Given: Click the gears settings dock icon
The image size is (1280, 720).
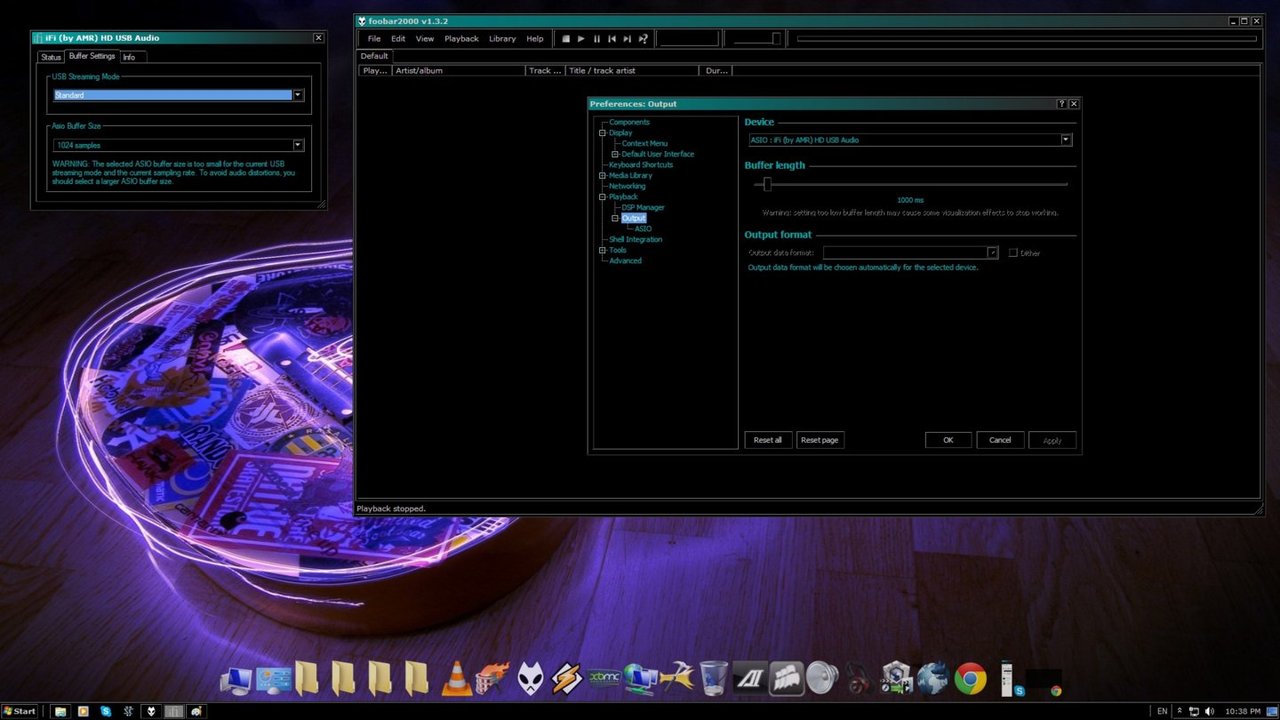Looking at the screenshot, I should 896,678.
